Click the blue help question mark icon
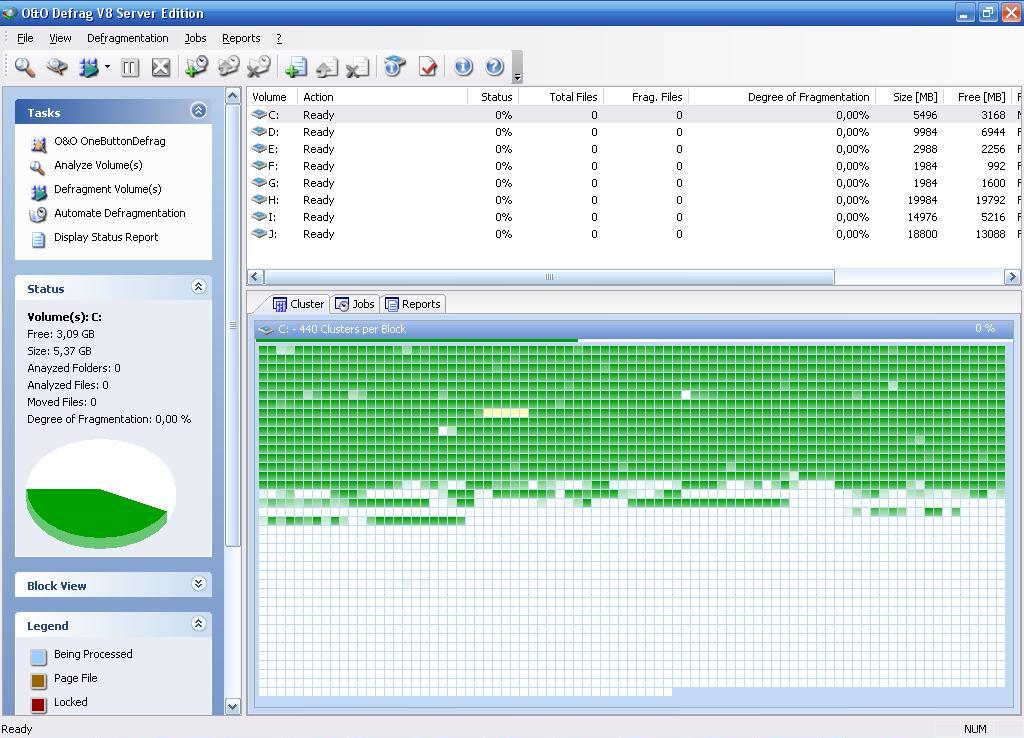 point(494,67)
